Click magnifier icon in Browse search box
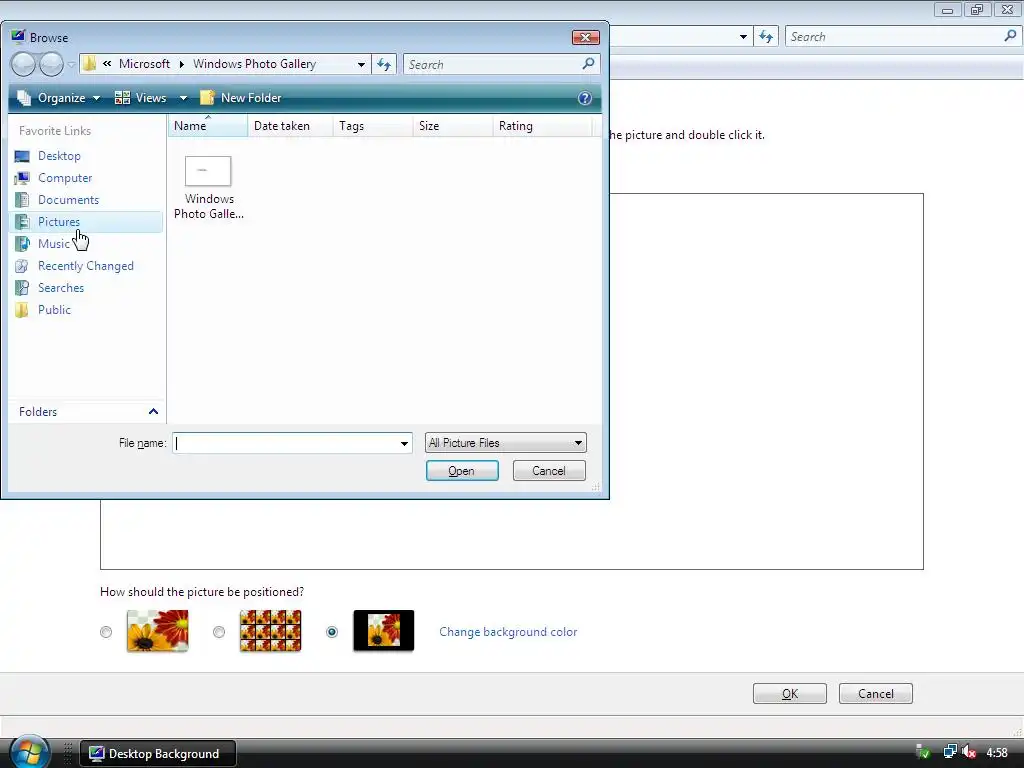This screenshot has height=768, width=1024. point(588,63)
